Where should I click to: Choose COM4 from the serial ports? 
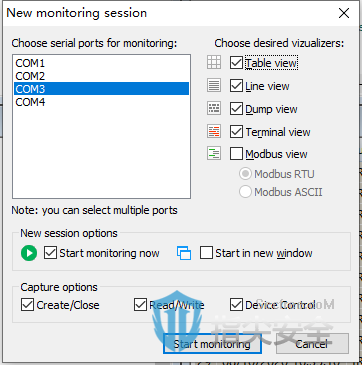pos(101,102)
